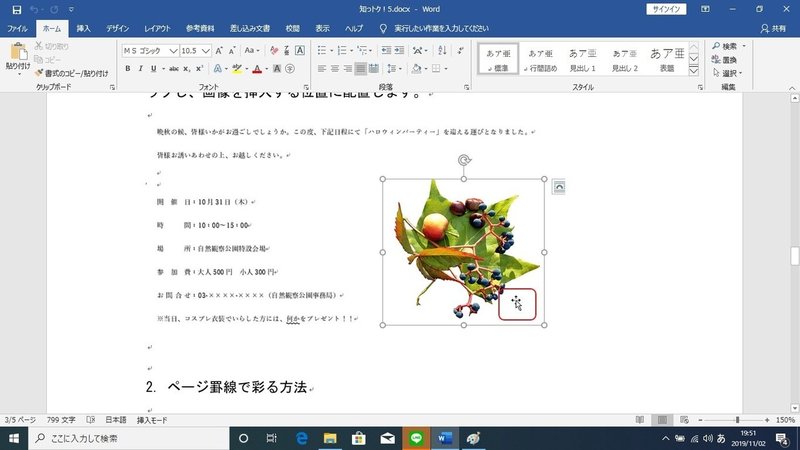The height and width of the screenshot is (450, 800).
Task: Apply the Heading 2 style
Action: pyautogui.click(x=625, y=59)
